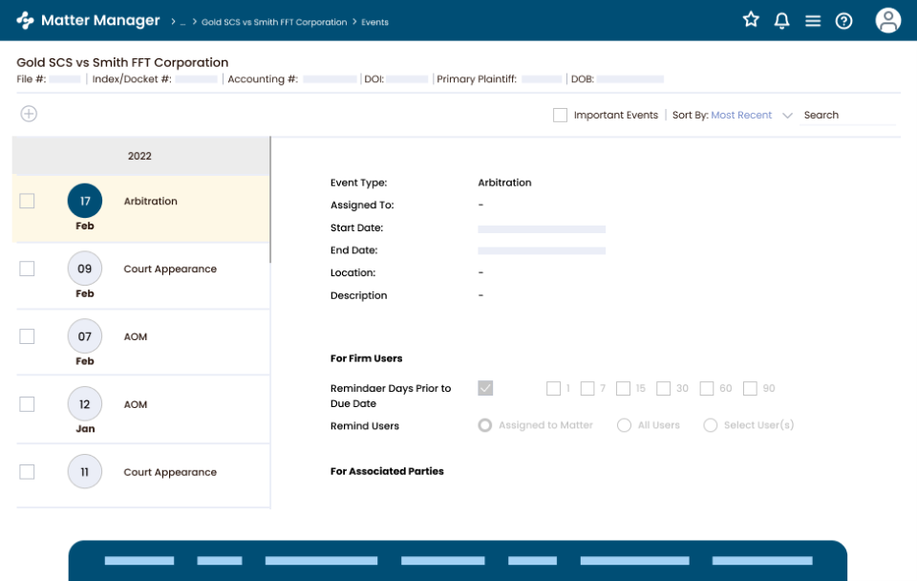Click the Sort By dropdown chevron
This screenshot has height=581, width=917.
coord(787,116)
